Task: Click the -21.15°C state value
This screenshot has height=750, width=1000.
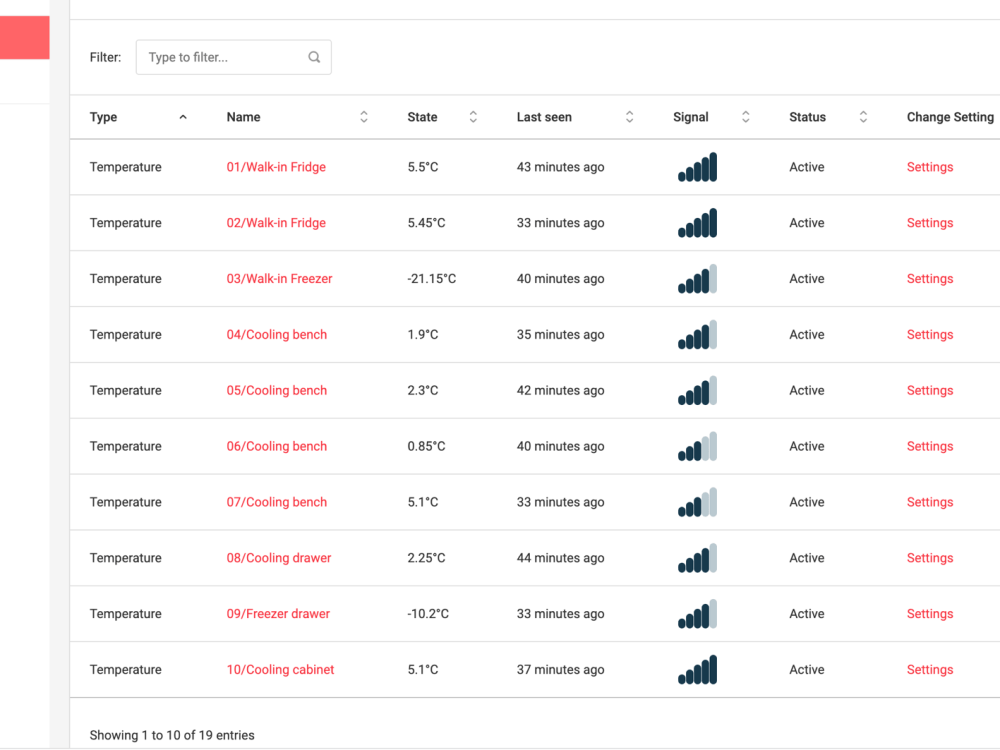Action: 432,279
